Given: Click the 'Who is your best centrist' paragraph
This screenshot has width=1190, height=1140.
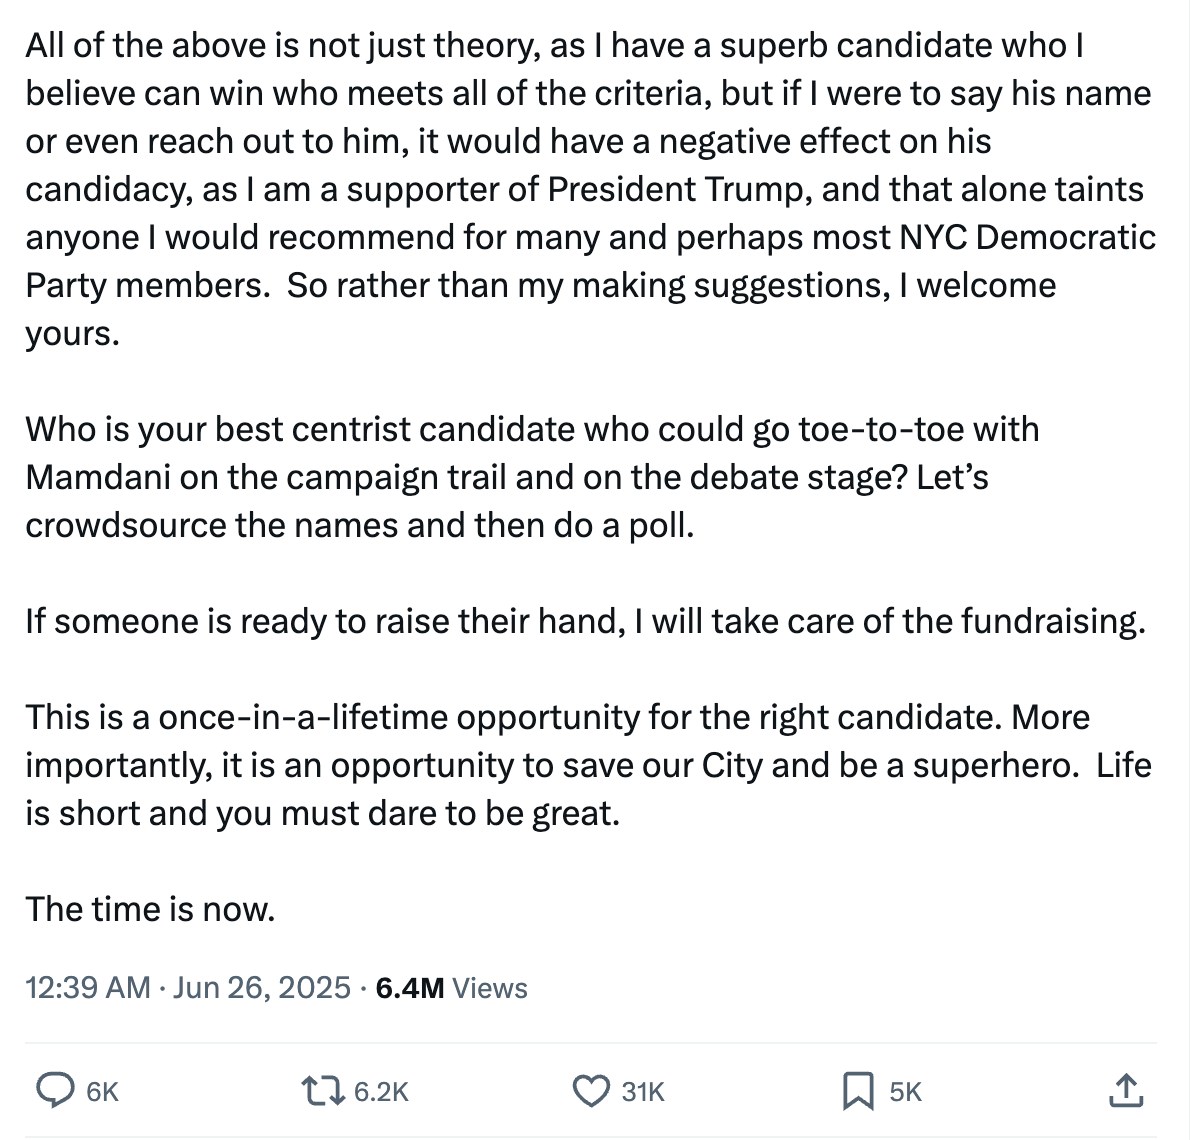Looking at the screenshot, I should pyautogui.click(x=532, y=477).
